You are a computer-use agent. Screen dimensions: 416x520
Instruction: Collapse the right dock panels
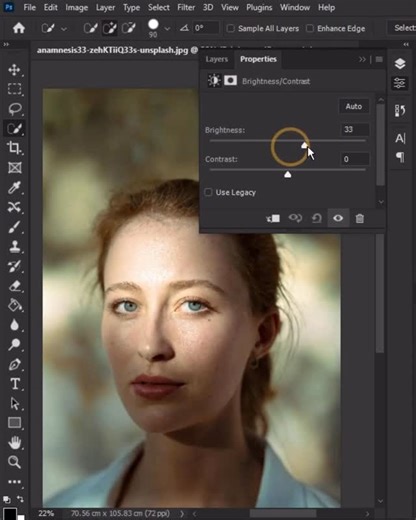pyautogui.click(x=406, y=44)
